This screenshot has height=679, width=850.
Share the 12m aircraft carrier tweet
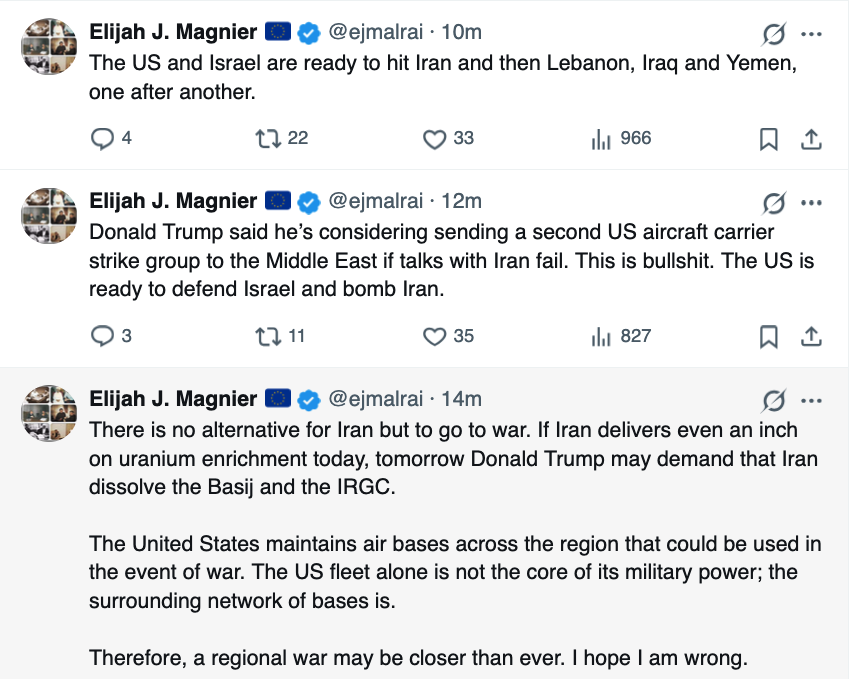(x=812, y=336)
